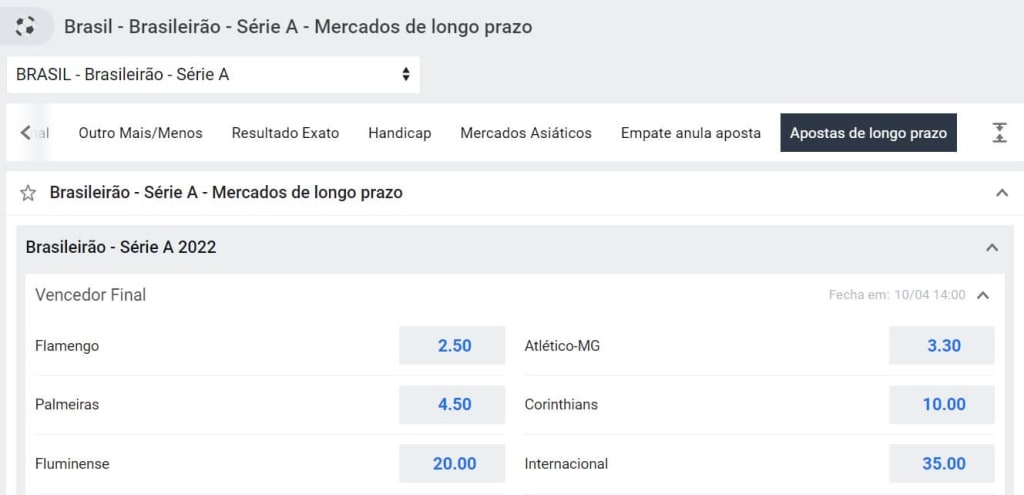This screenshot has width=1024, height=495.
Task: Select Corinthians odds 10.00
Action: click(942, 404)
